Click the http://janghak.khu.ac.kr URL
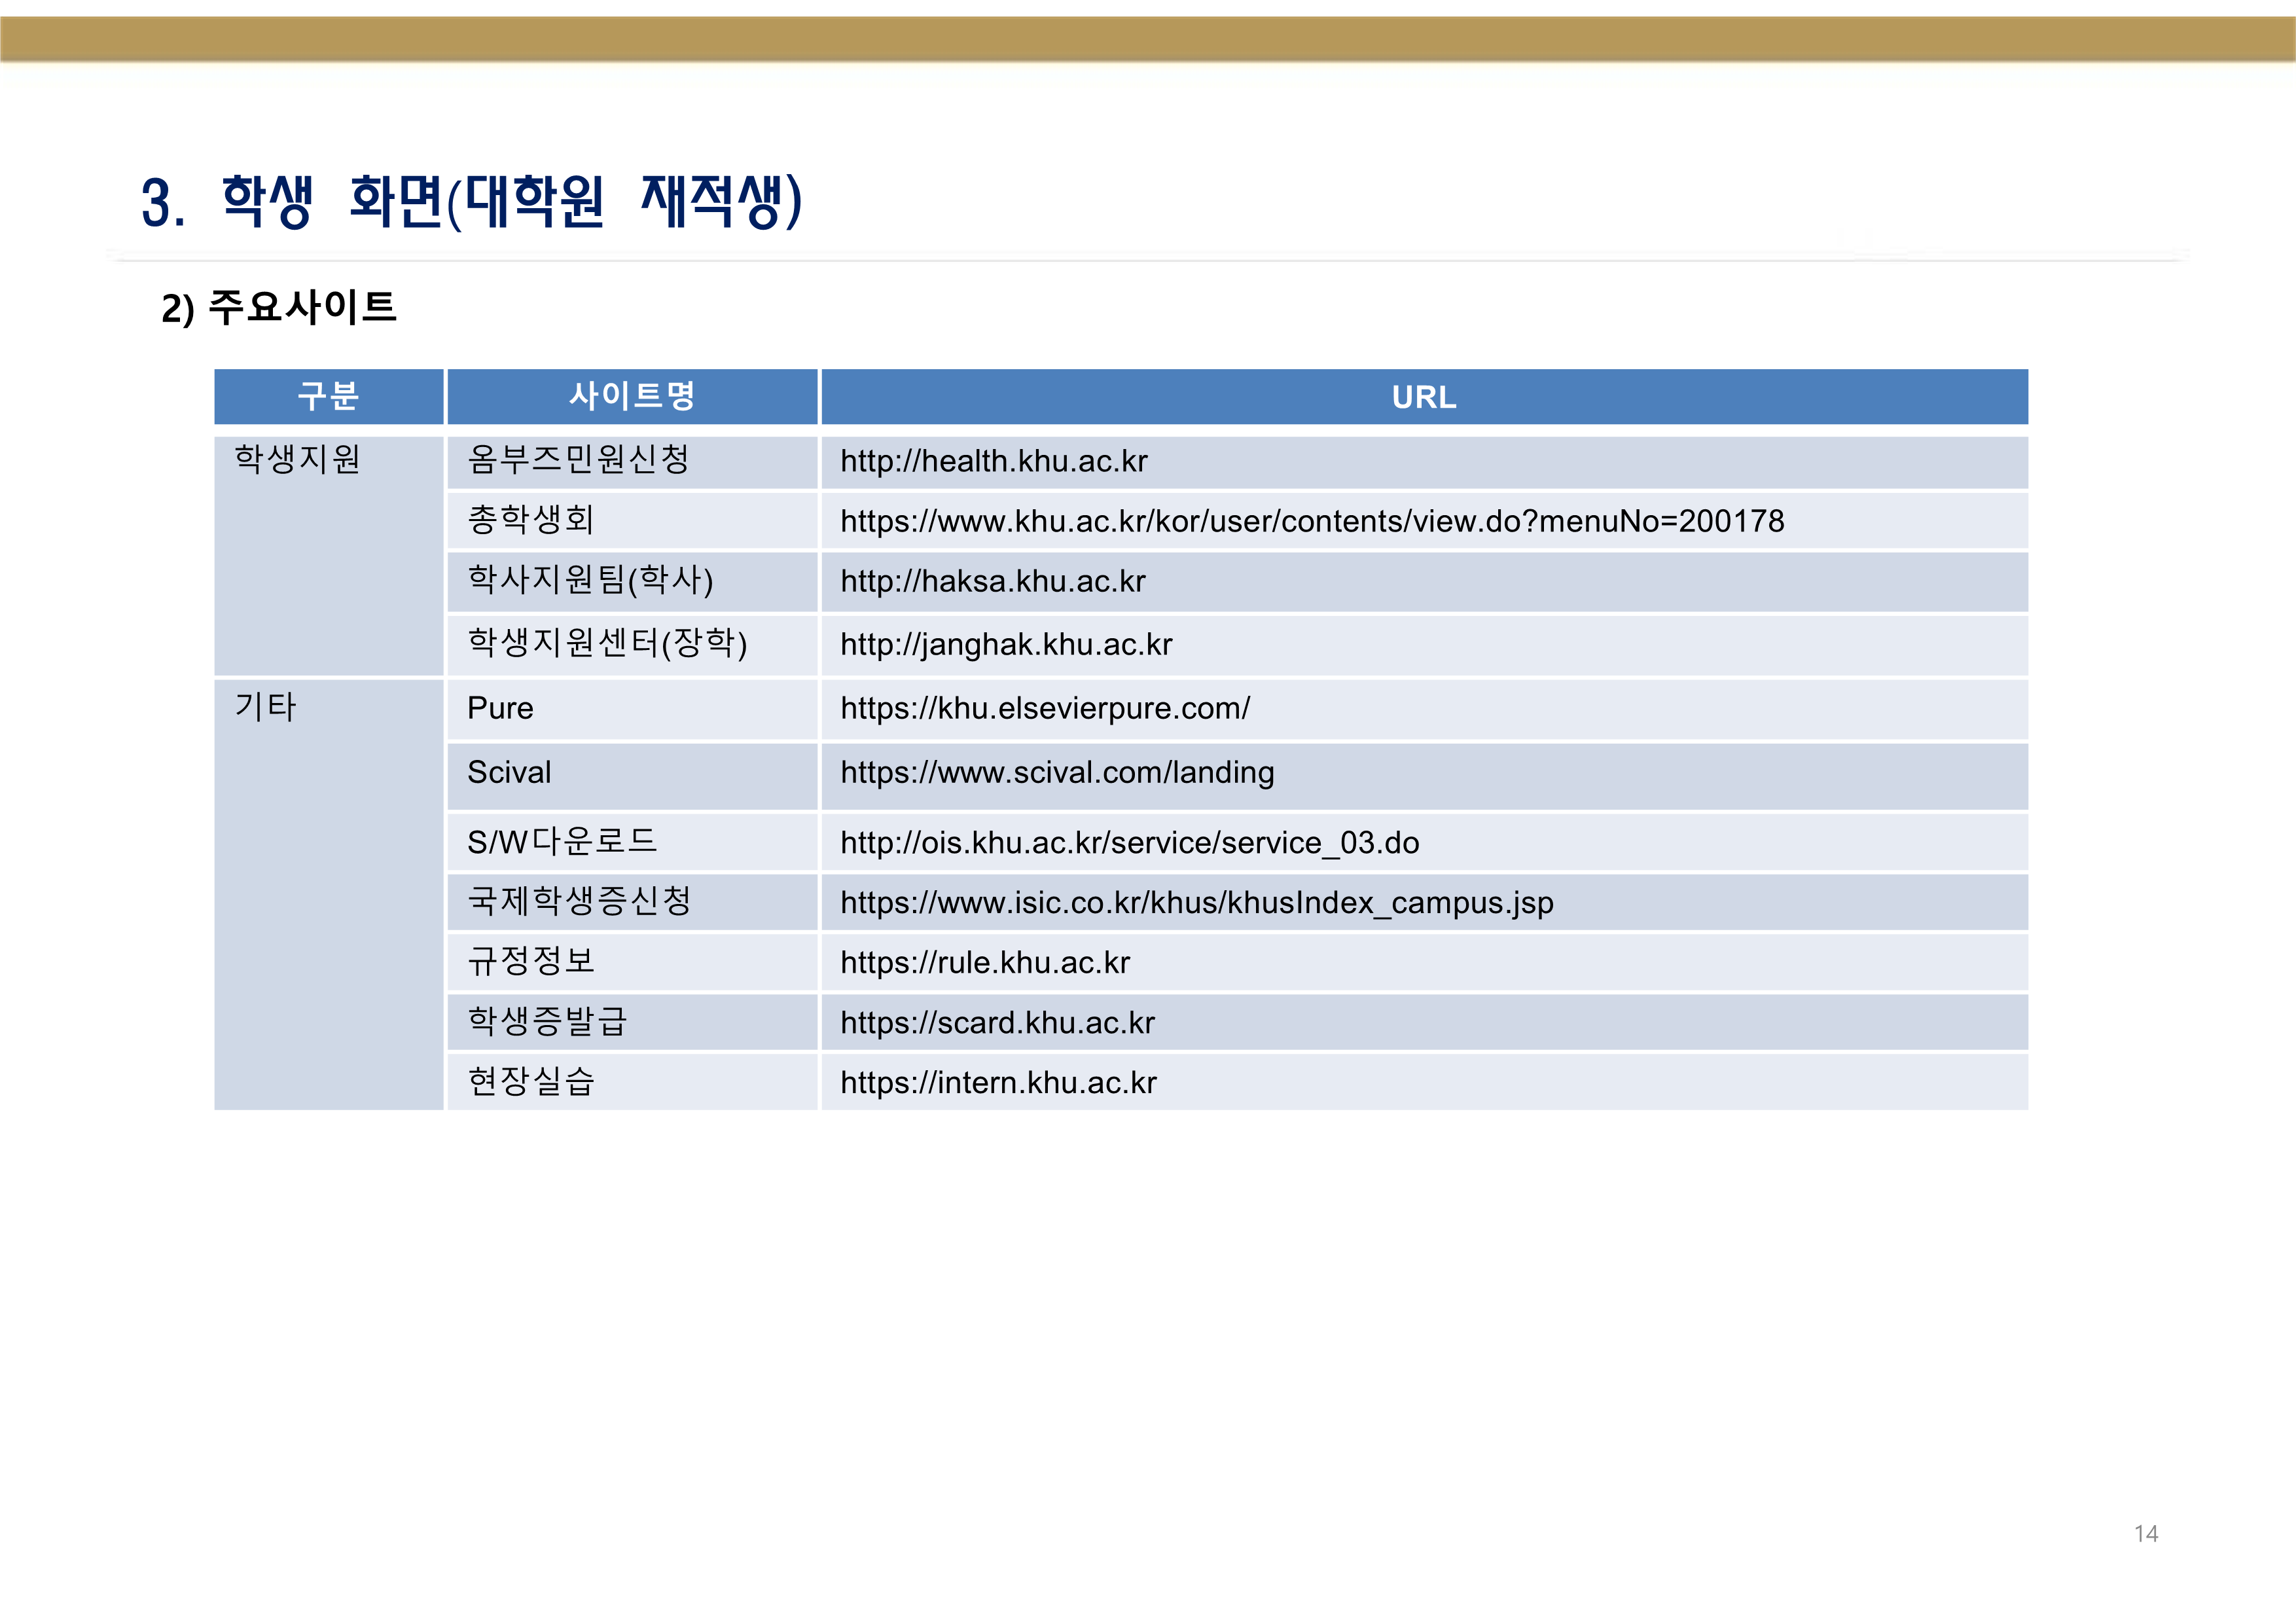Viewport: 2296px width, 1624px height. click(x=1006, y=644)
